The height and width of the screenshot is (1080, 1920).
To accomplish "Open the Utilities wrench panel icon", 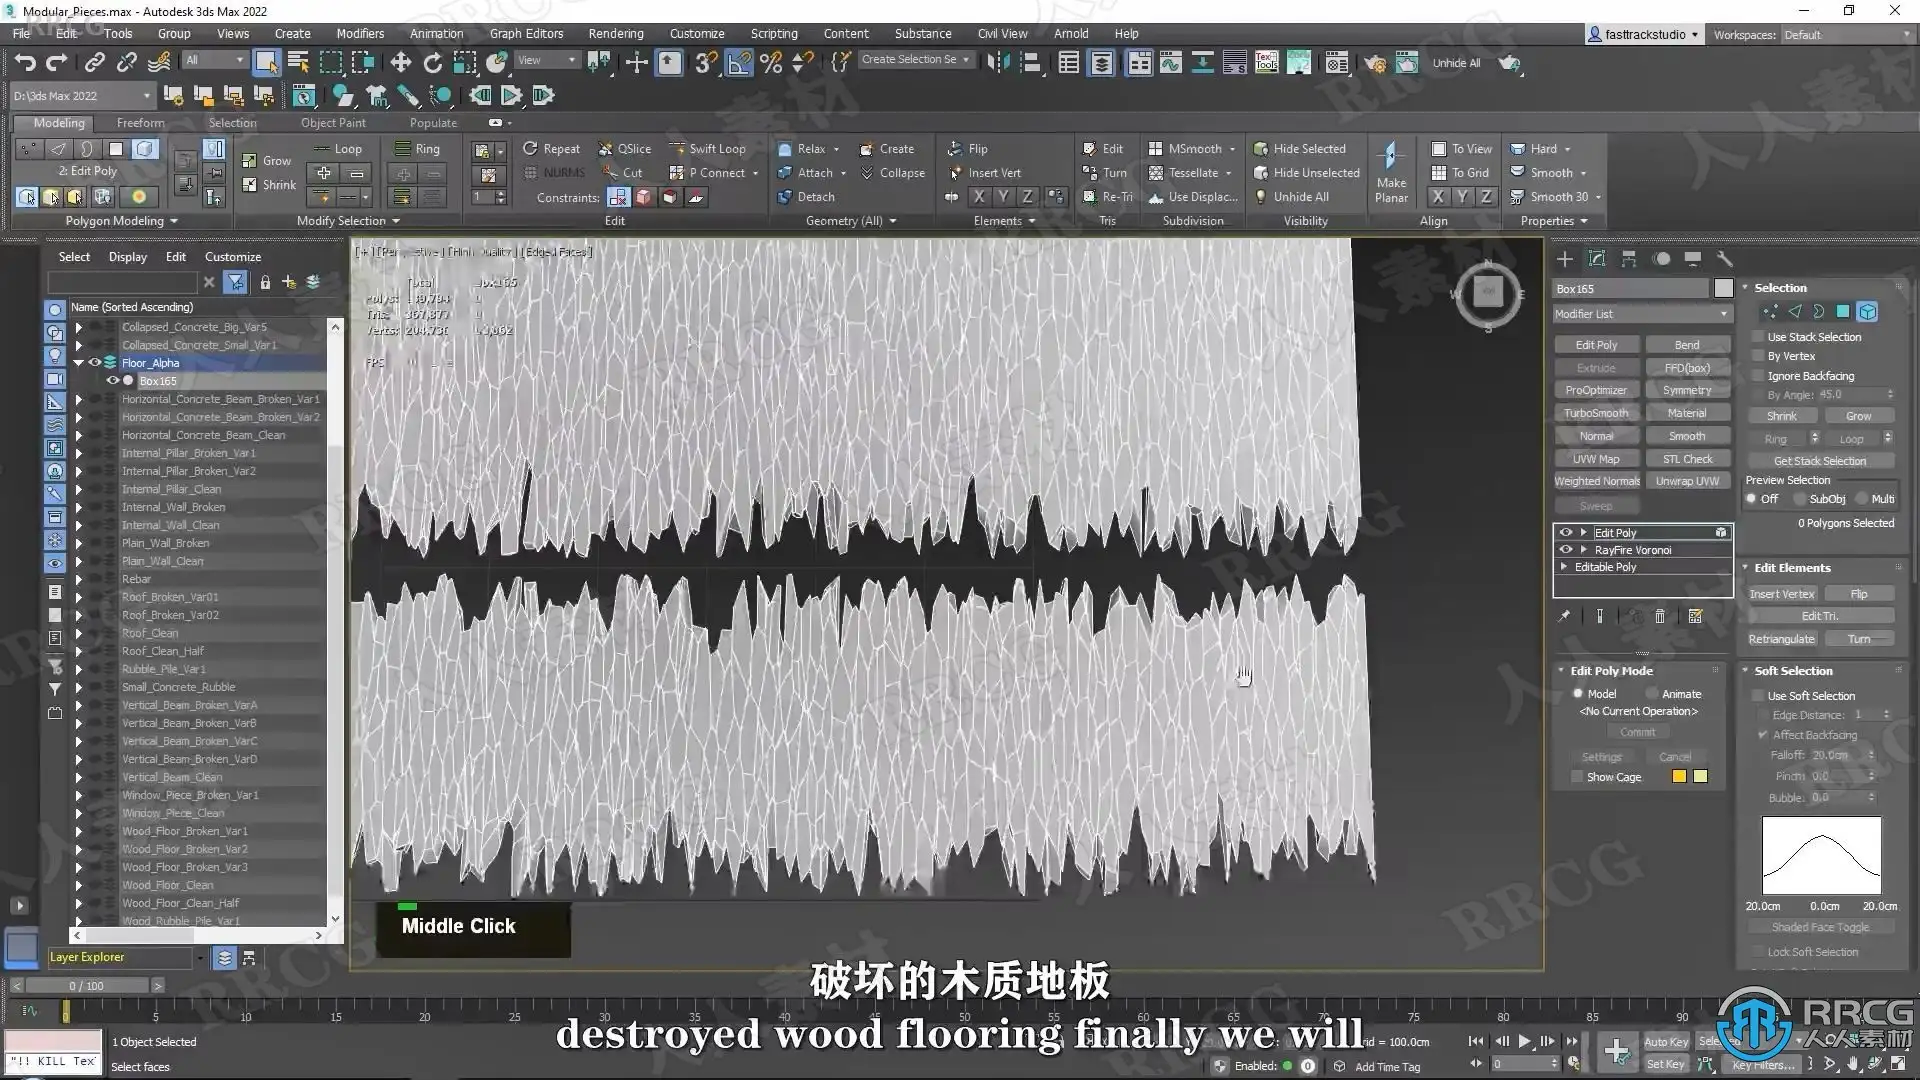I will point(1724,259).
